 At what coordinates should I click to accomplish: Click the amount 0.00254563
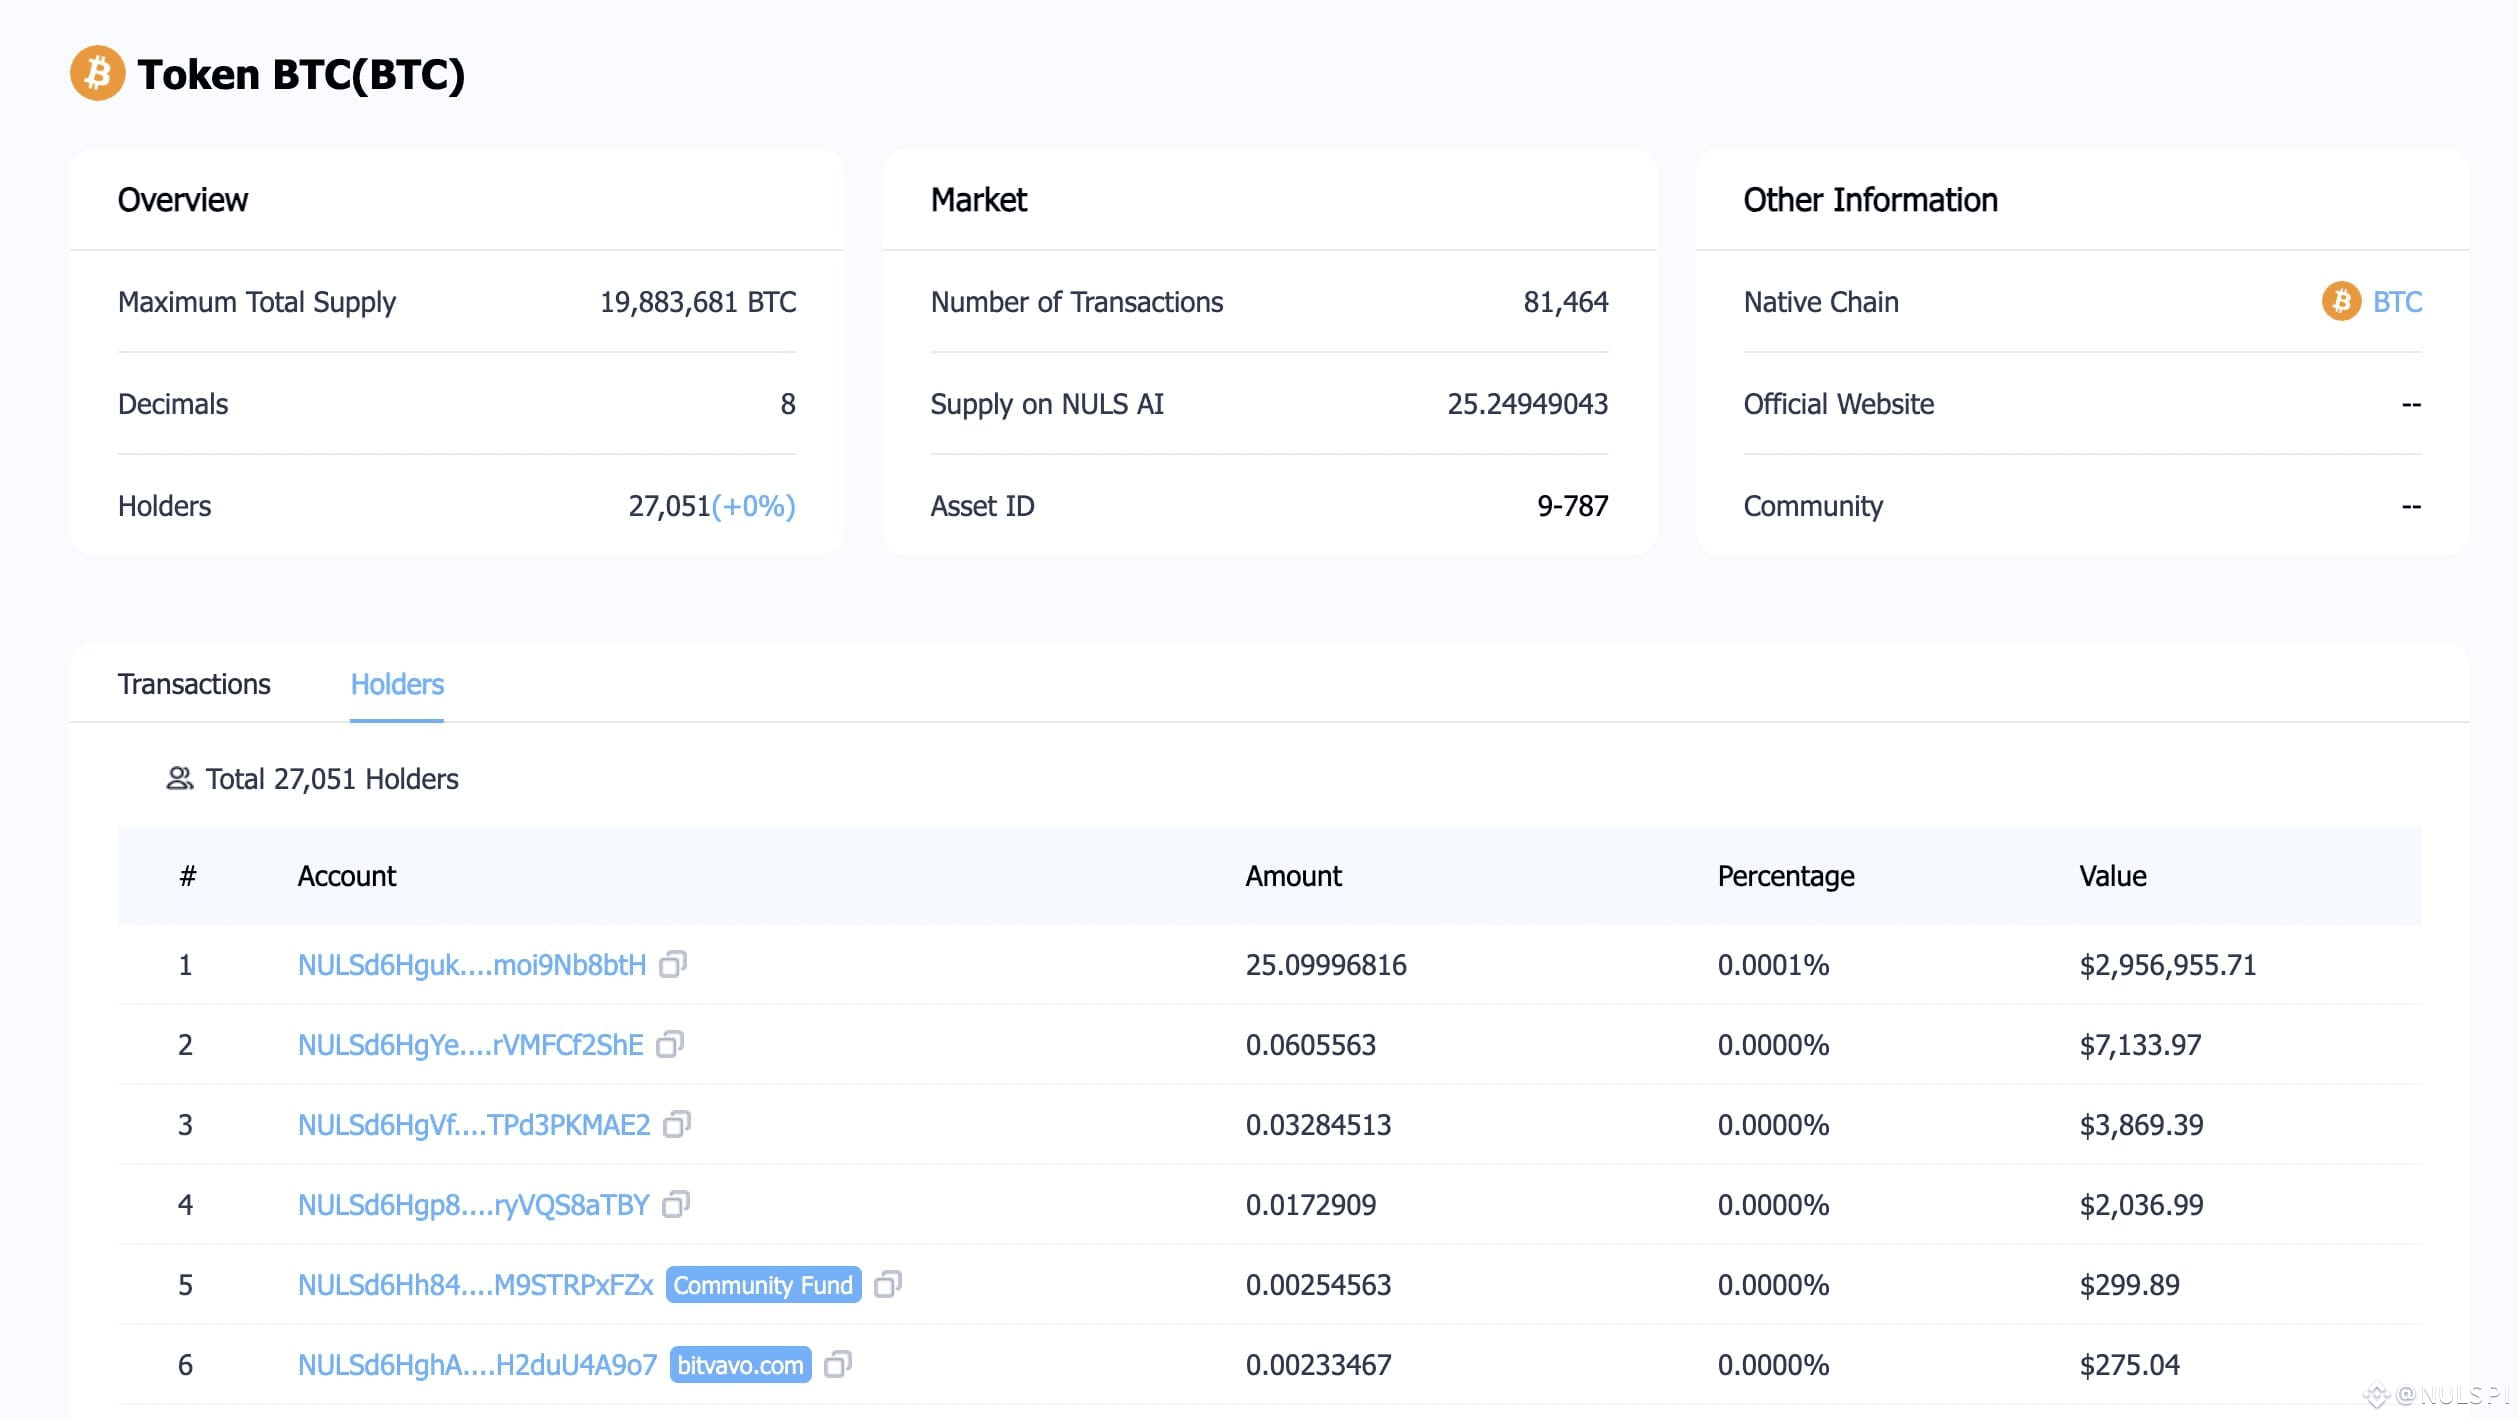1318,1285
